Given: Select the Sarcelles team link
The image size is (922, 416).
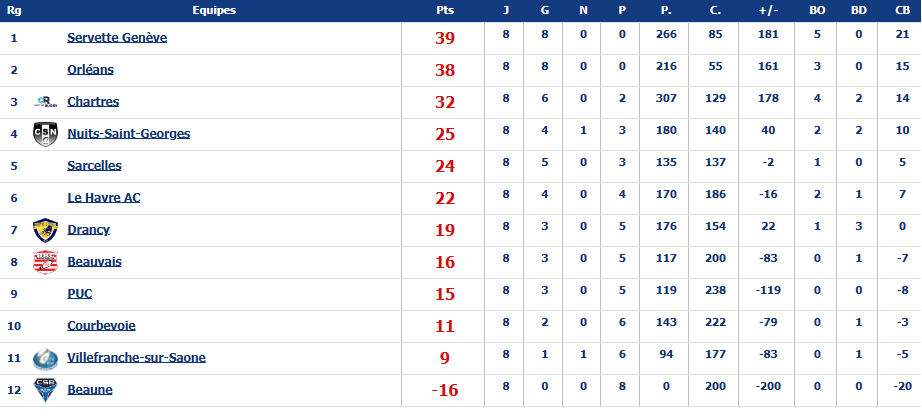Looking at the screenshot, I should click(x=95, y=166).
